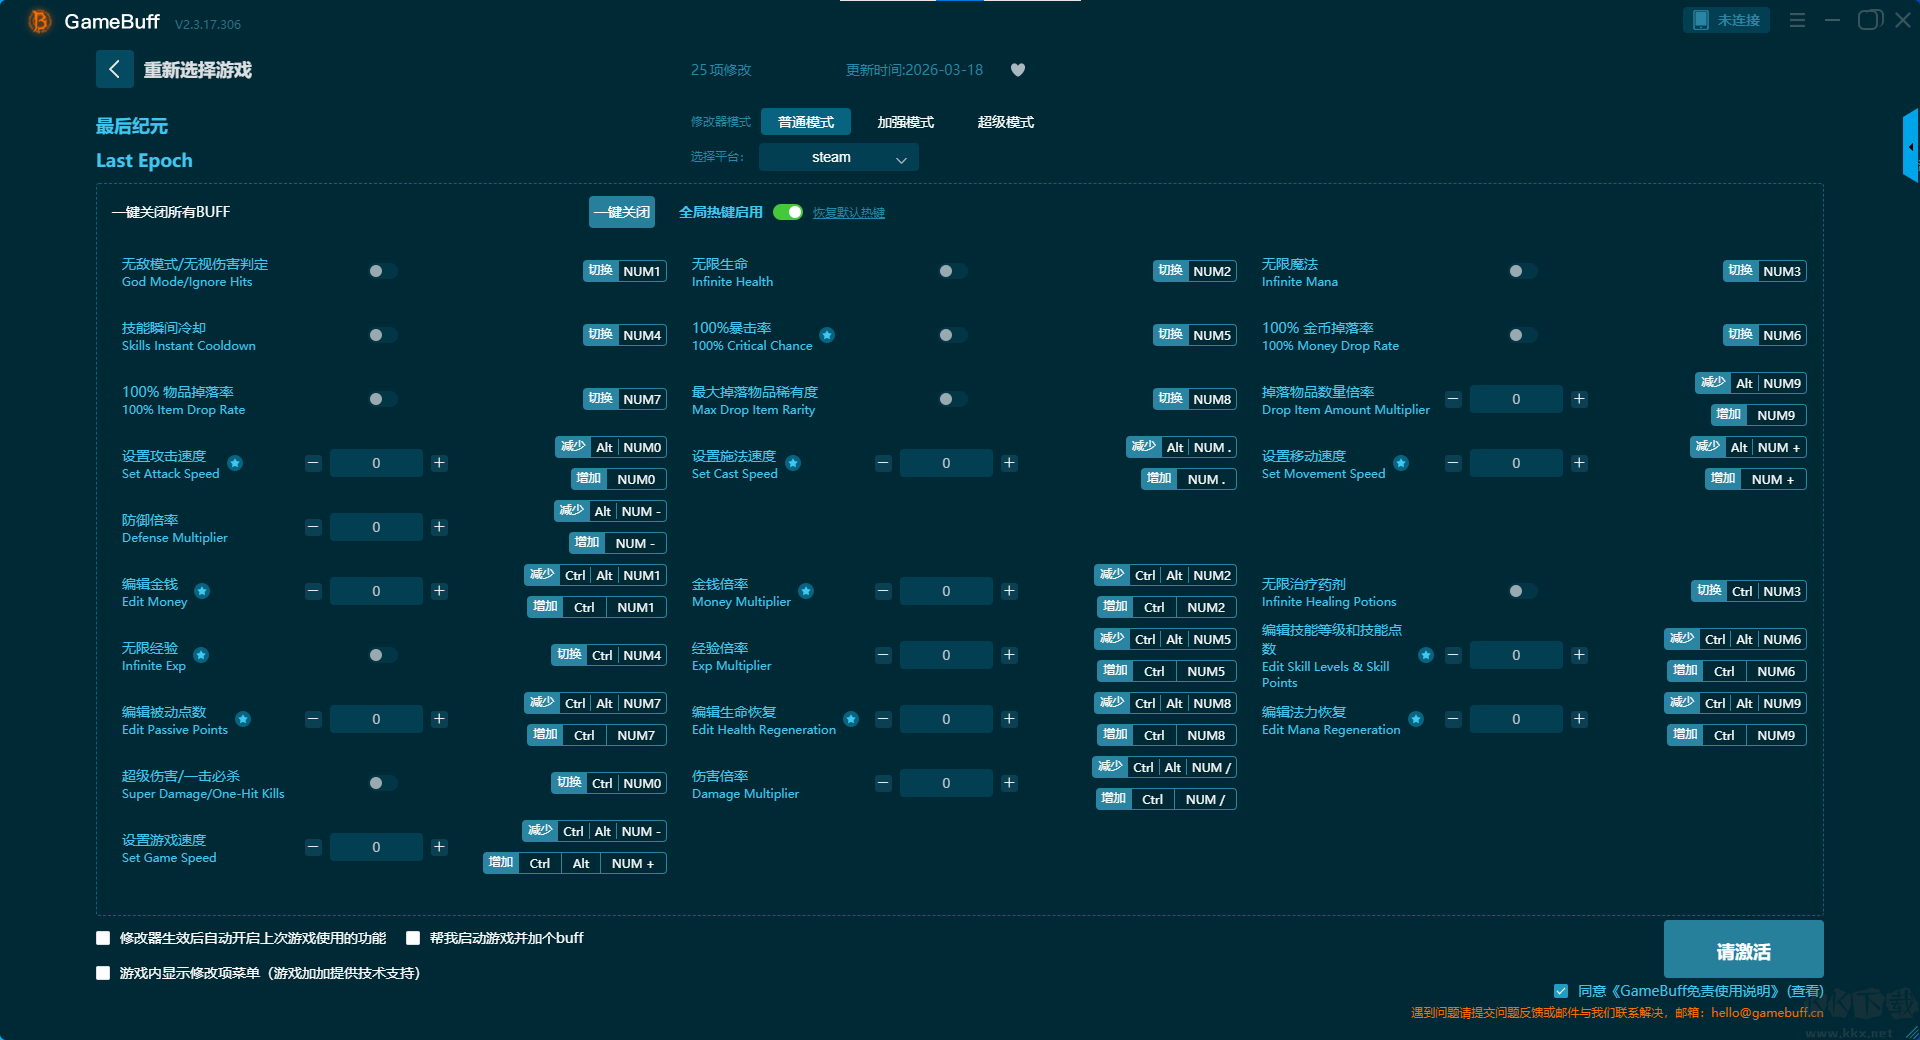Expand the blue side panel handle
Screen dimensions: 1920x1040
pos(1910,147)
